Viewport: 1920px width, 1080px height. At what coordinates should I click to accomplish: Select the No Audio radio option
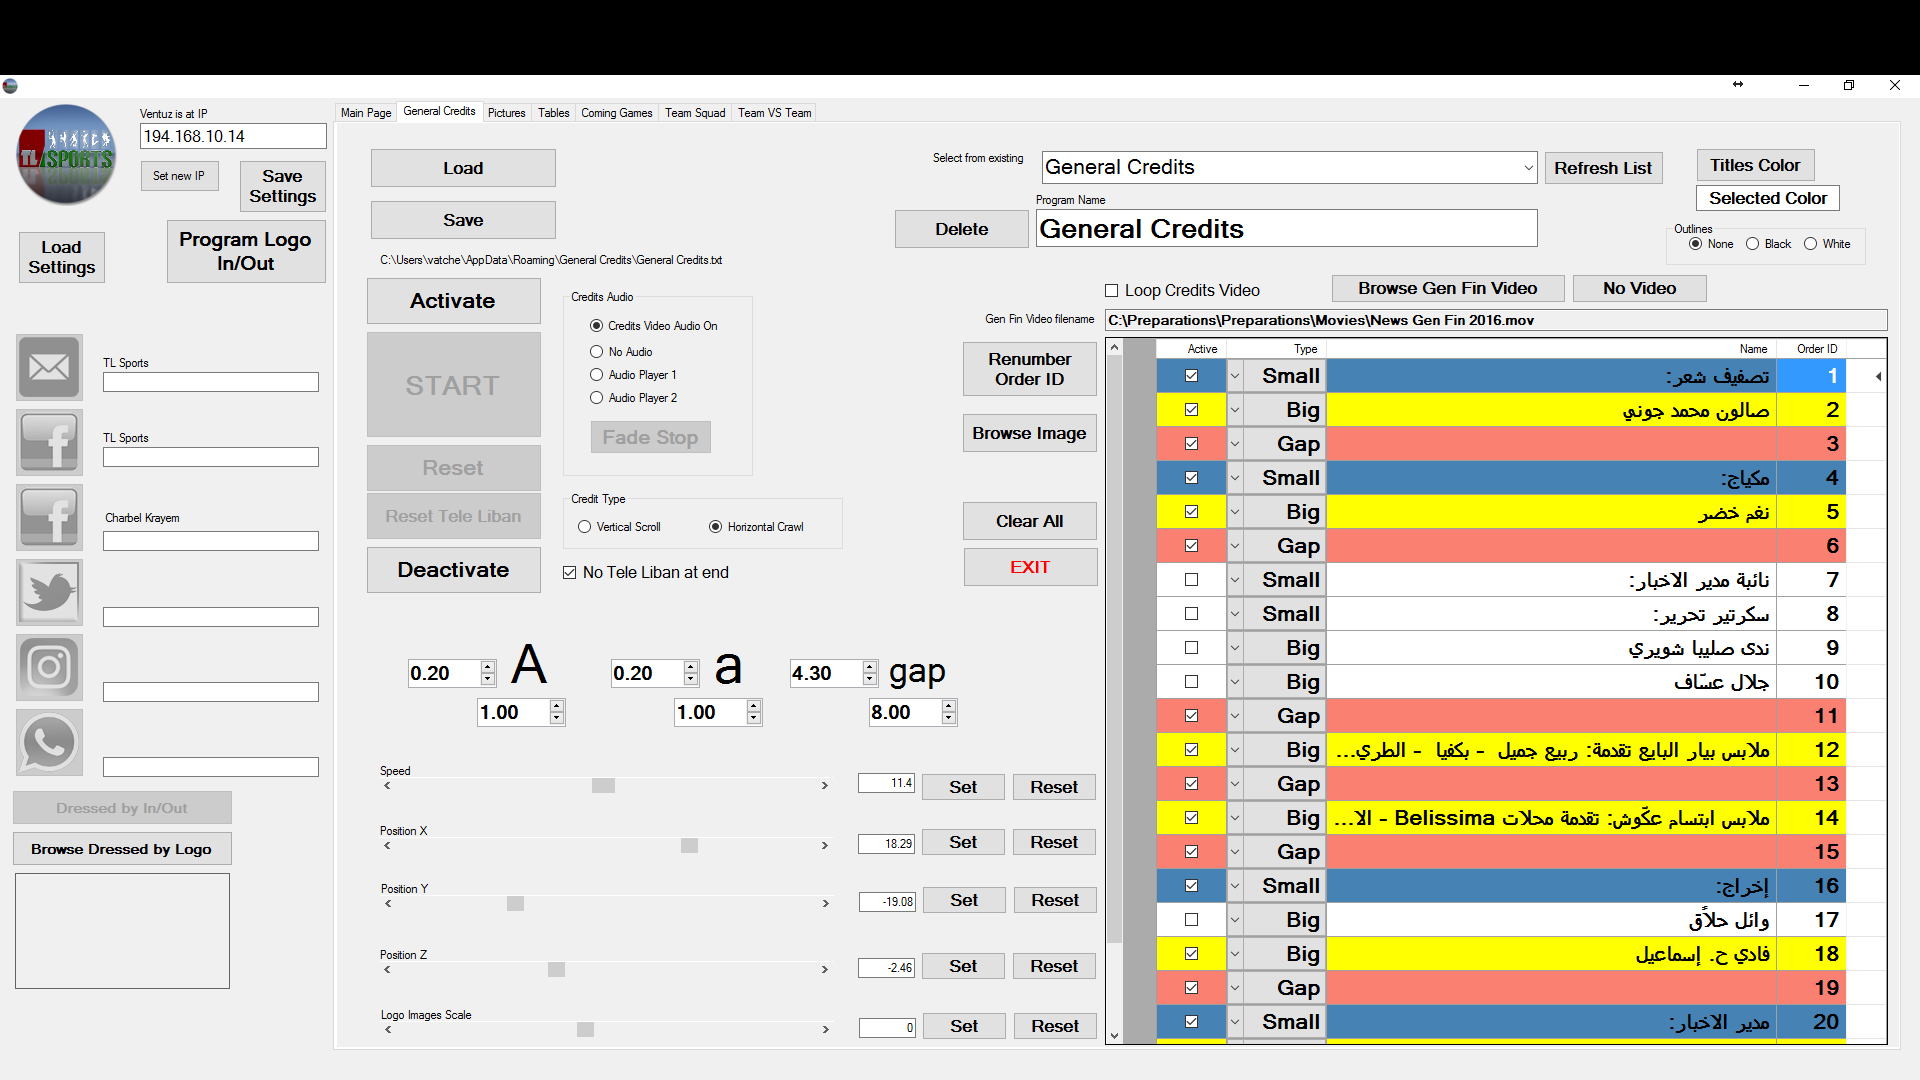click(597, 352)
